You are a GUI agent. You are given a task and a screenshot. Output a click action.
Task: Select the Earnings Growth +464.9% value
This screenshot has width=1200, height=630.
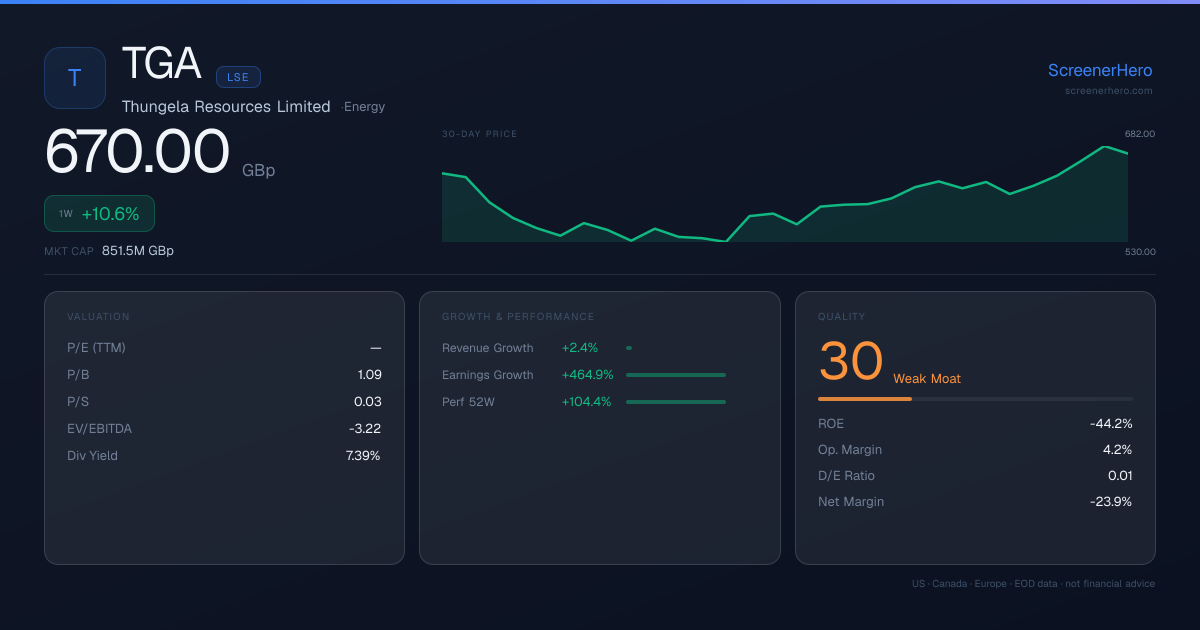tap(588, 375)
